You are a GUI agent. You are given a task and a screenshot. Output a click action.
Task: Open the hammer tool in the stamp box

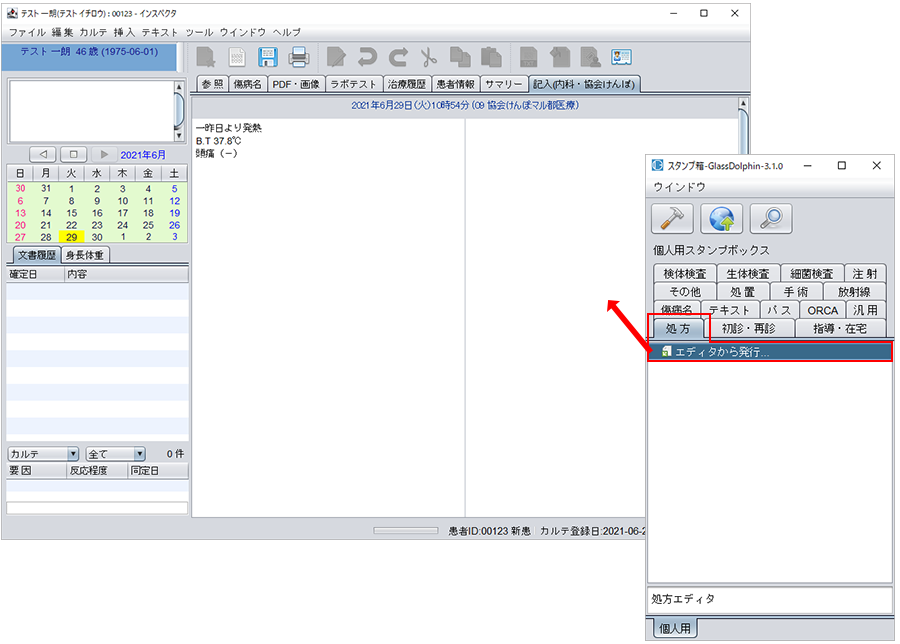pyautogui.click(x=672, y=218)
